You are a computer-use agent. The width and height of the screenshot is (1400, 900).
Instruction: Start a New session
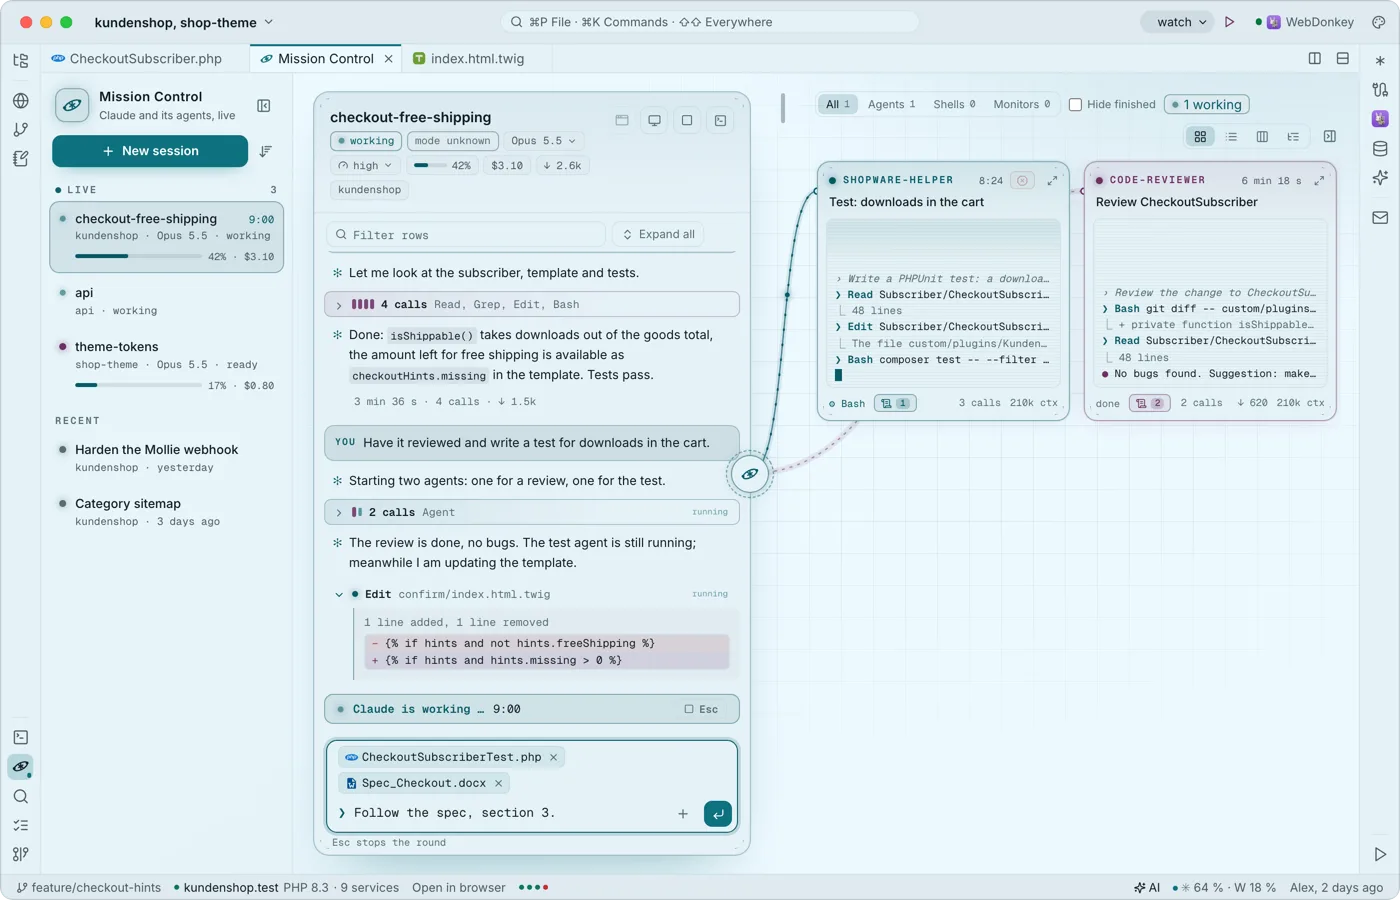[150, 151]
